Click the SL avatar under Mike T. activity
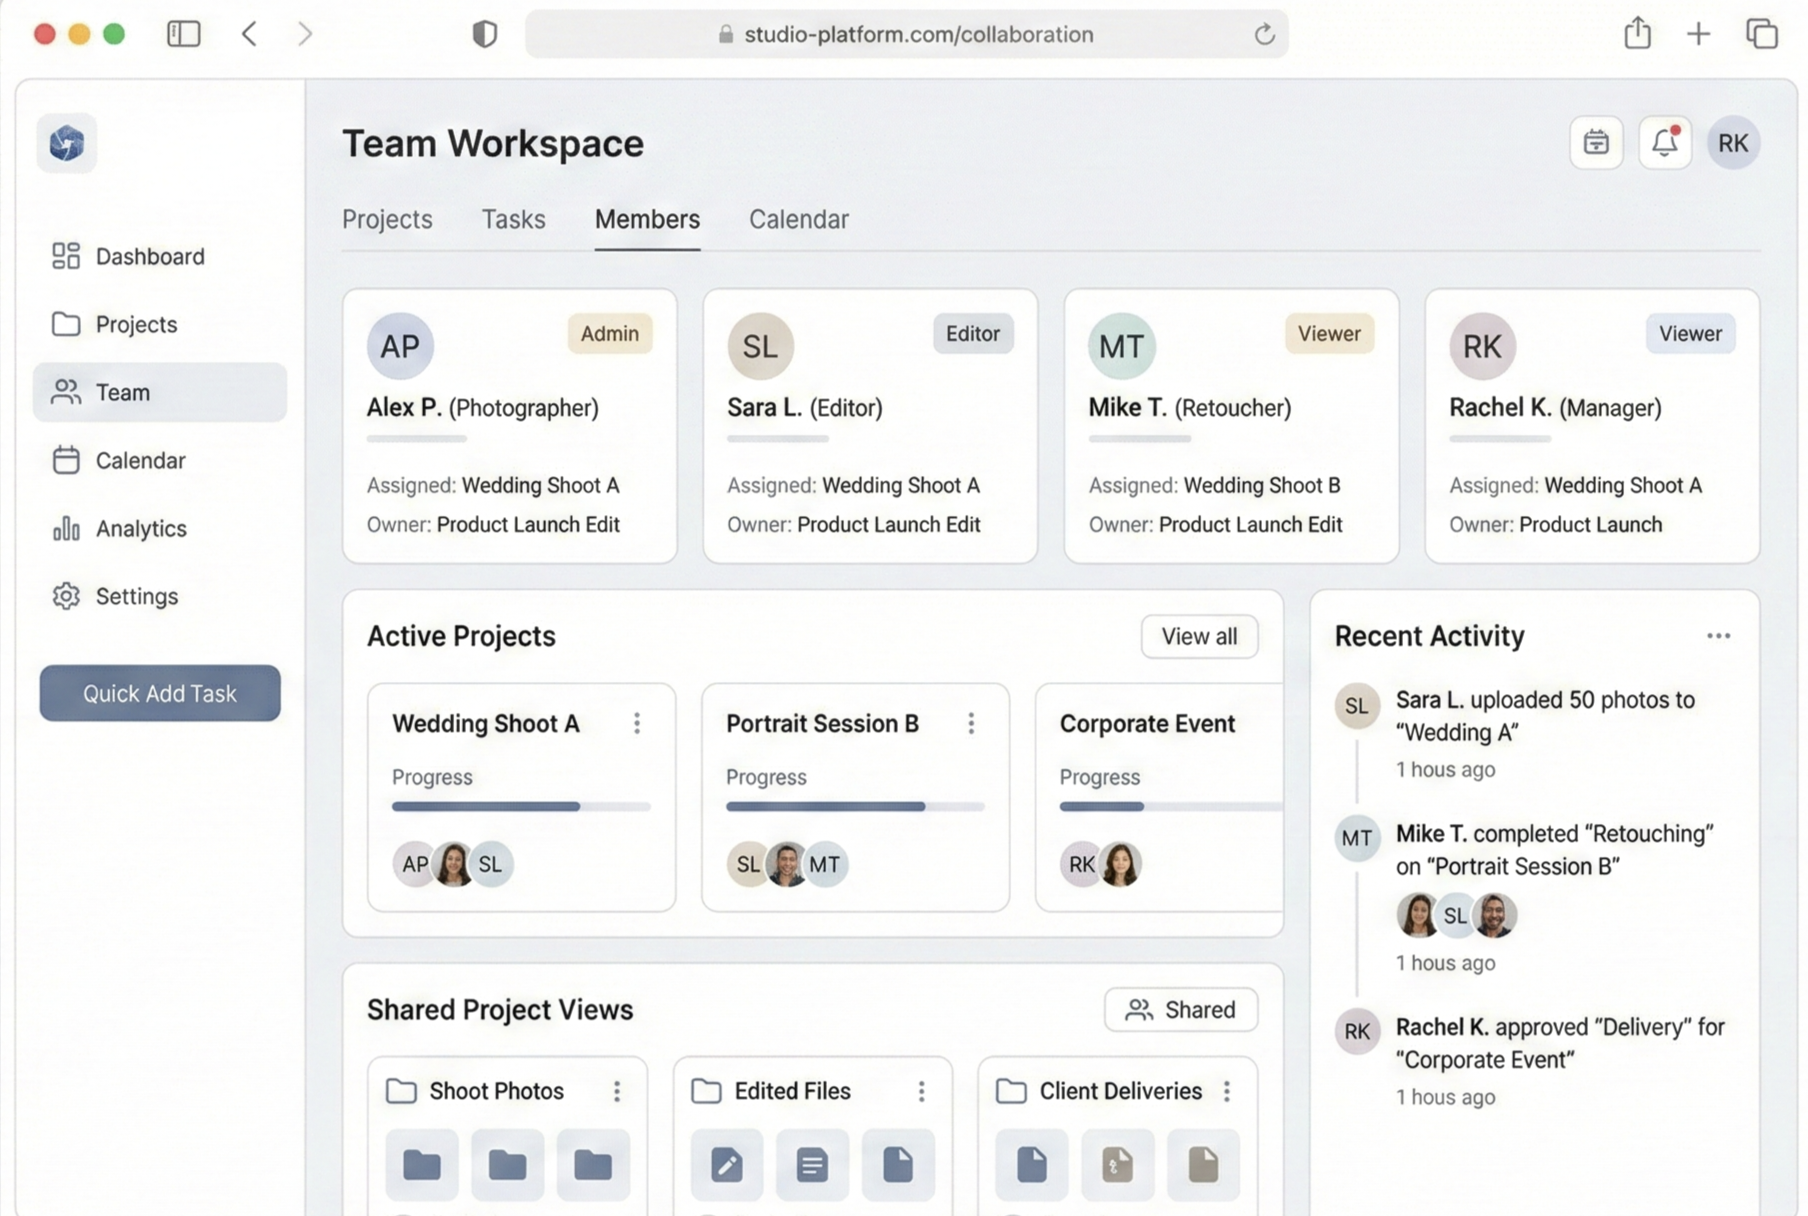The width and height of the screenshot is (1808, 1216). pyautogui.click(x=1456, y=915)
